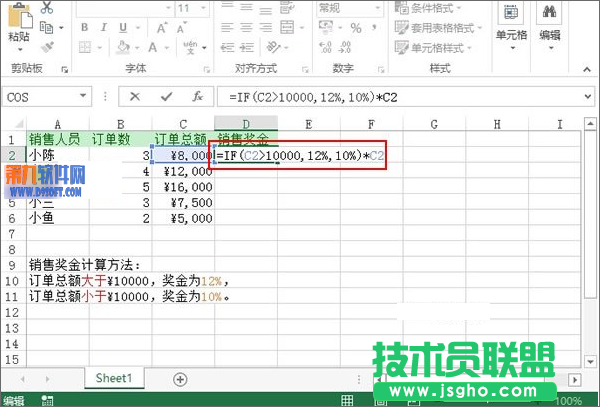Align text left in cell
Screen dimensions: 600x407
pos(227,28)
